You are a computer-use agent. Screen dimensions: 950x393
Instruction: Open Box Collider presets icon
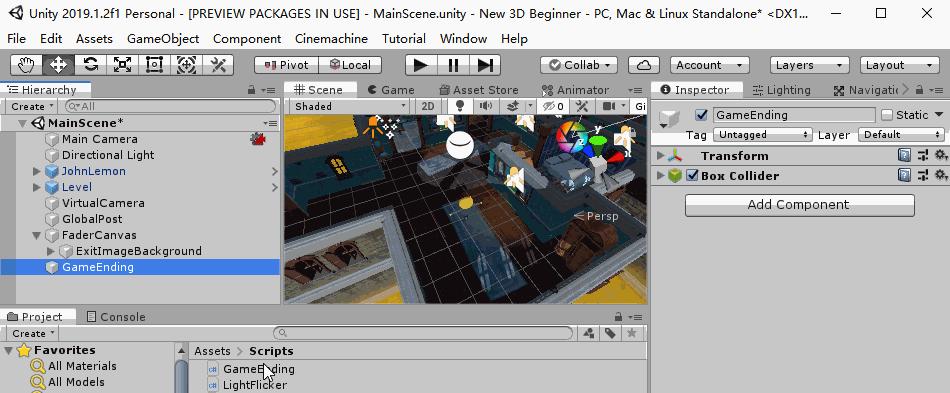923,176
